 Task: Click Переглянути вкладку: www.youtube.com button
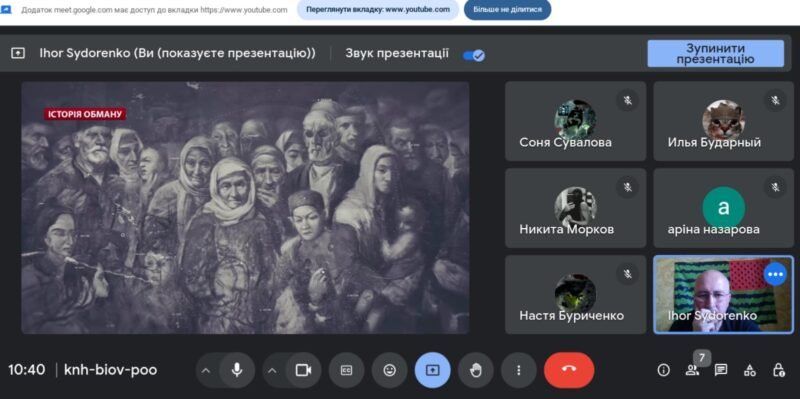(x=378, y=10)
